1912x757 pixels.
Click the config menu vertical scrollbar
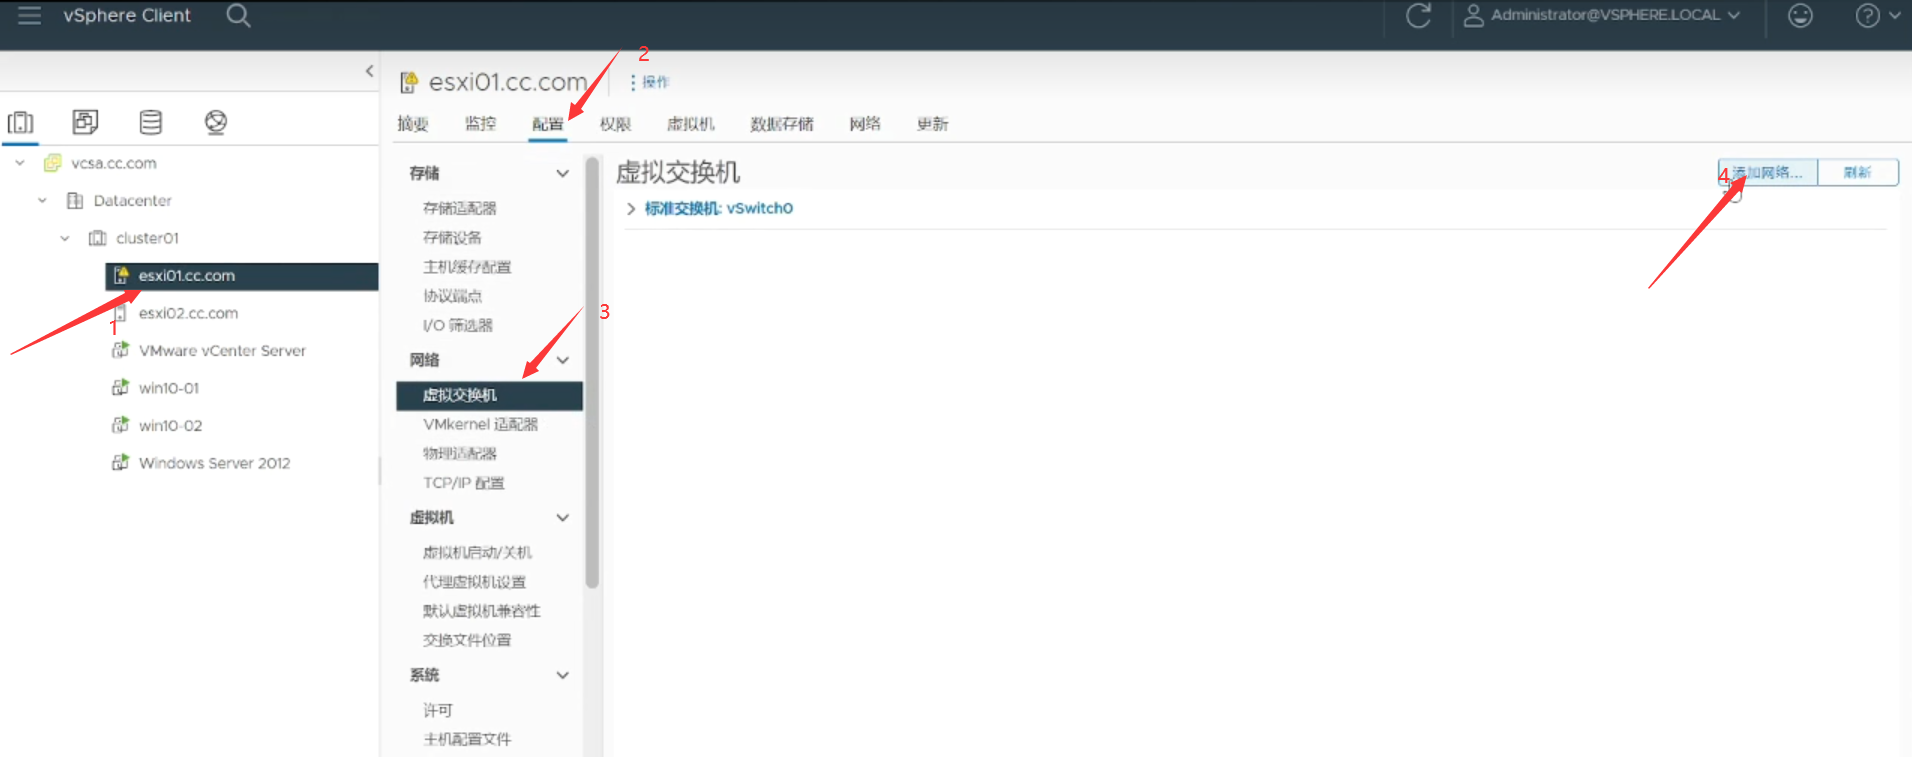(x=592, y=372)
